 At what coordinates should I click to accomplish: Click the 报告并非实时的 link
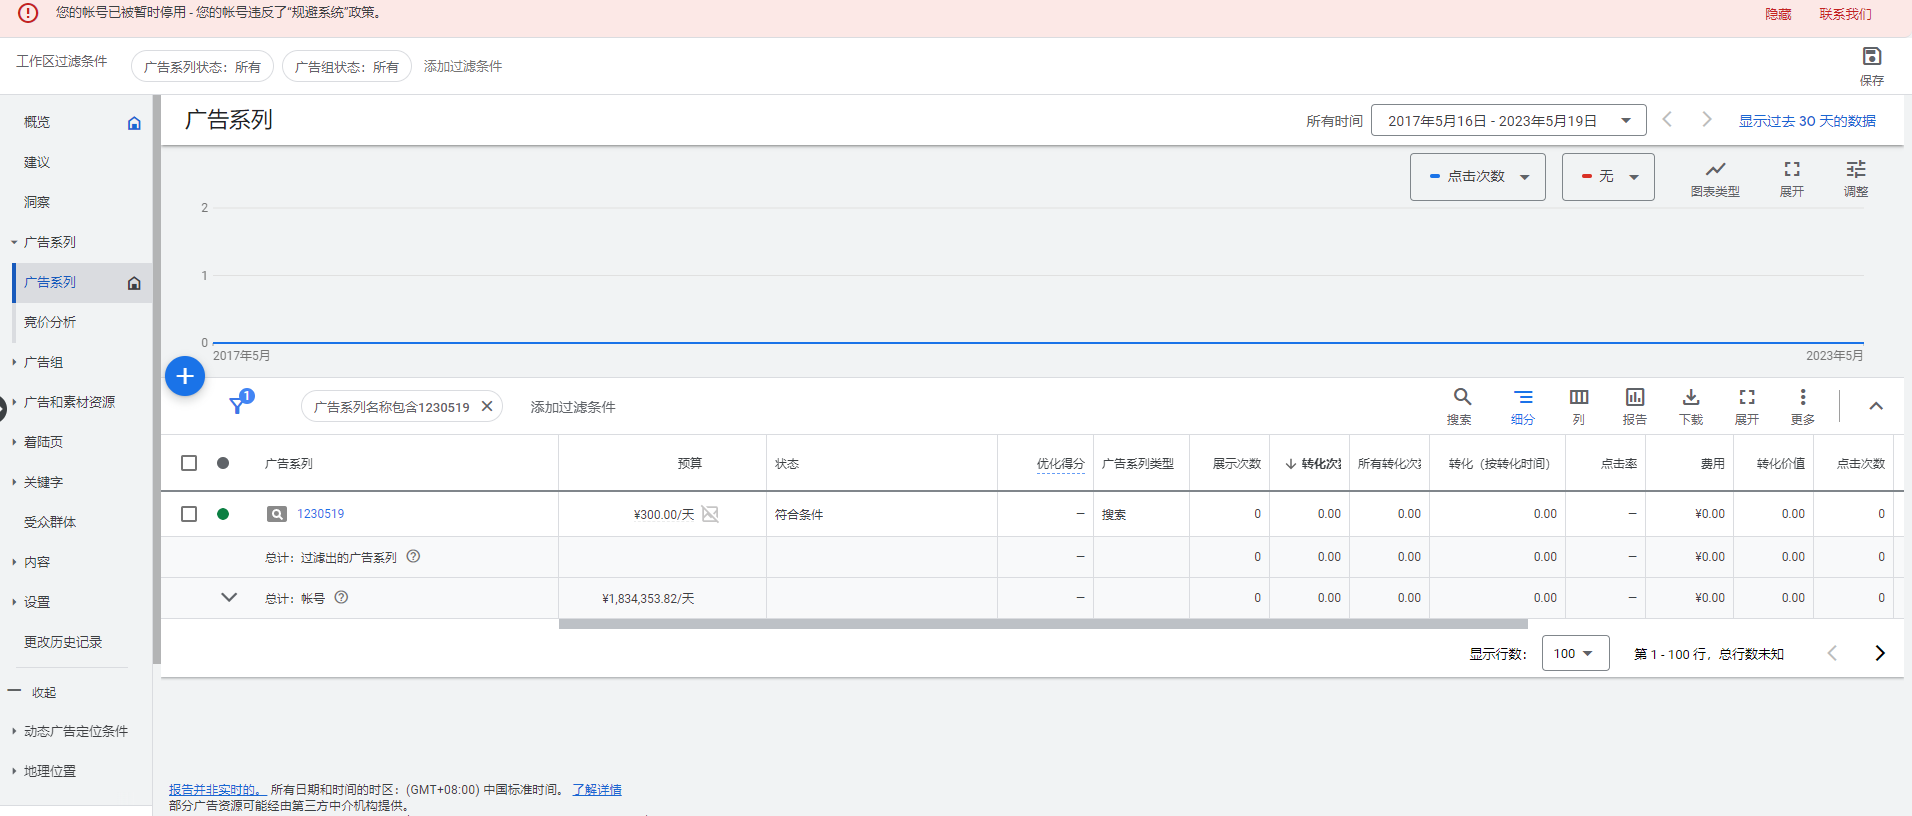pyautogui.click(x=215, y=790)
